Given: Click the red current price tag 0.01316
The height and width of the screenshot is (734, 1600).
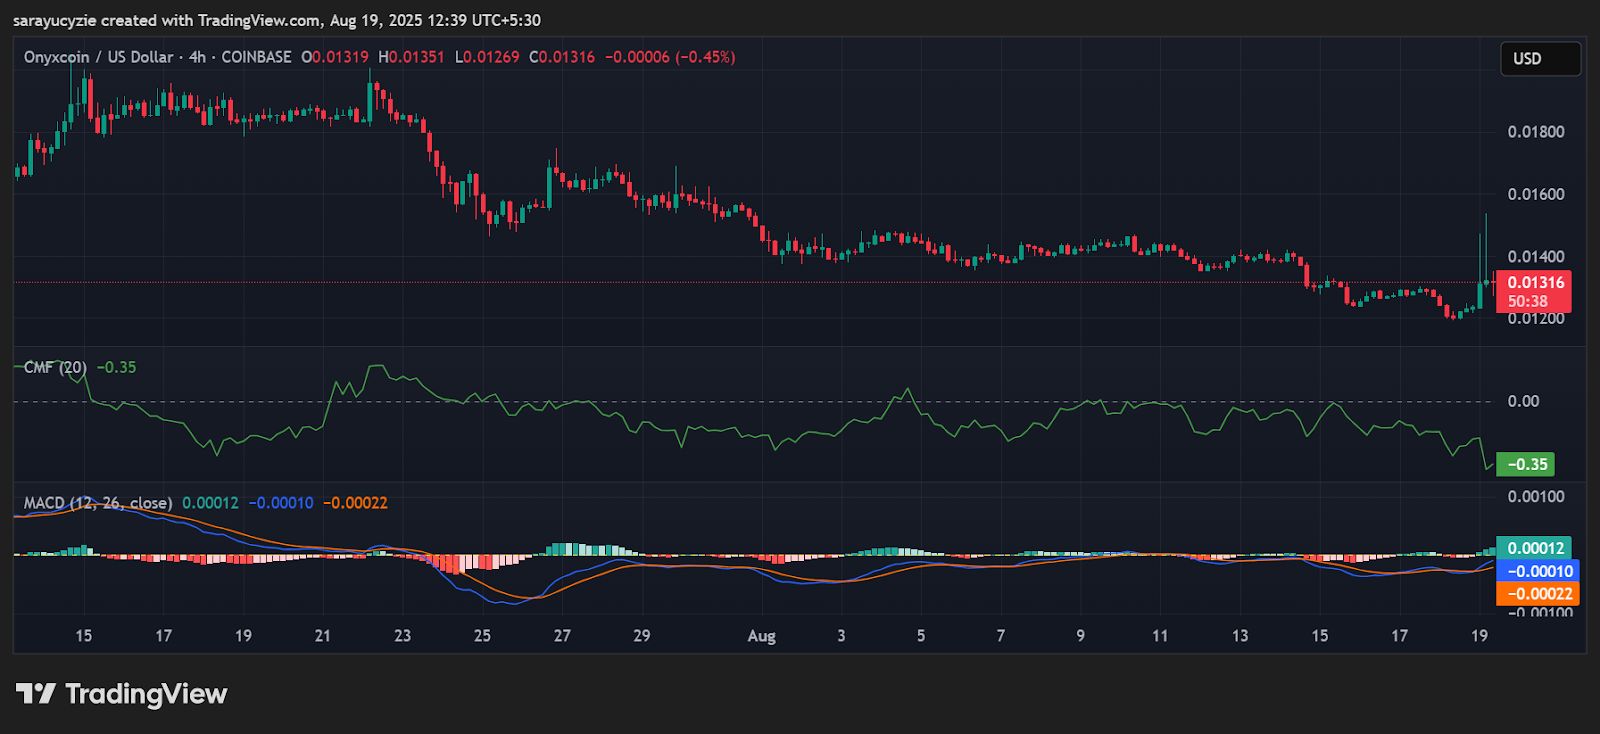Looking at the screenshot, I should coord(1533,283).
